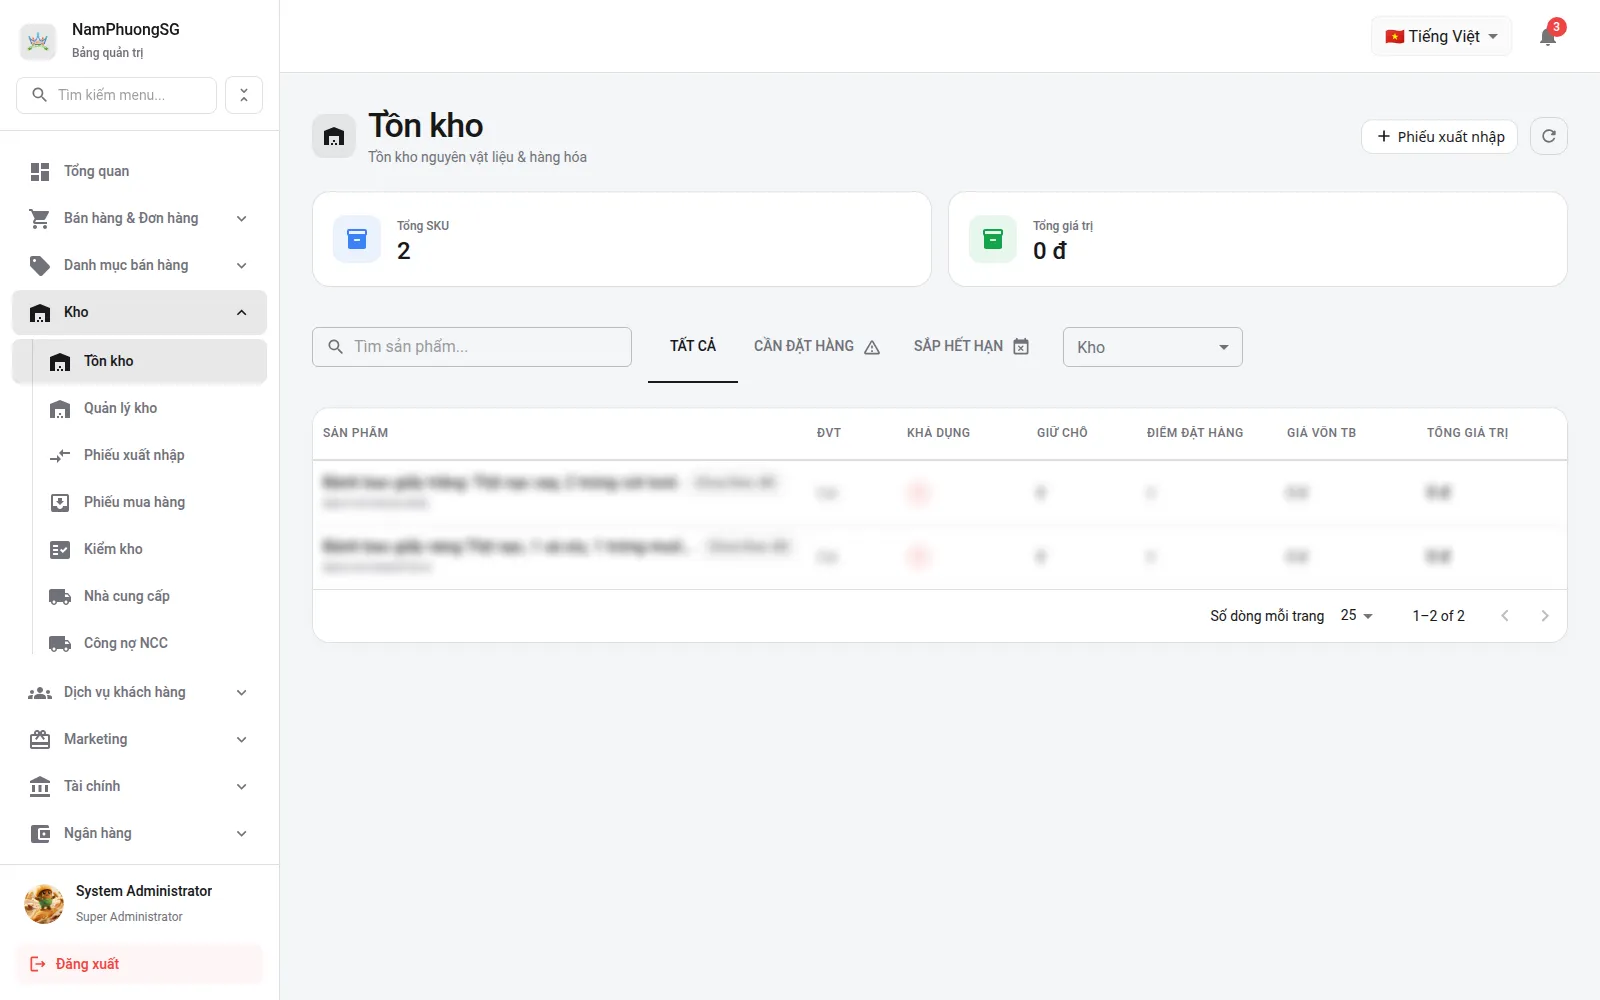
Task: Click the Tổng giá trị green box icon
Action: click(x=993, y=239)
